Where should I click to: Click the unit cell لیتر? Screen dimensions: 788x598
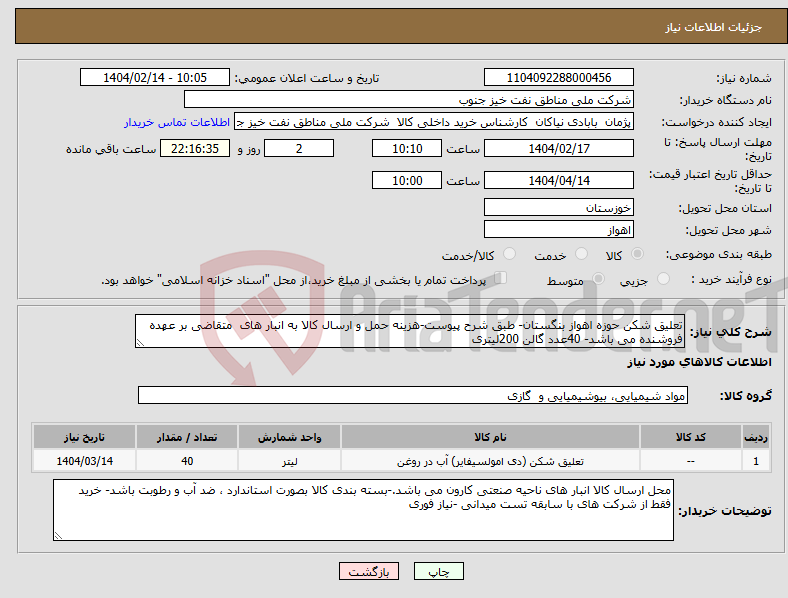click(289, 461)
